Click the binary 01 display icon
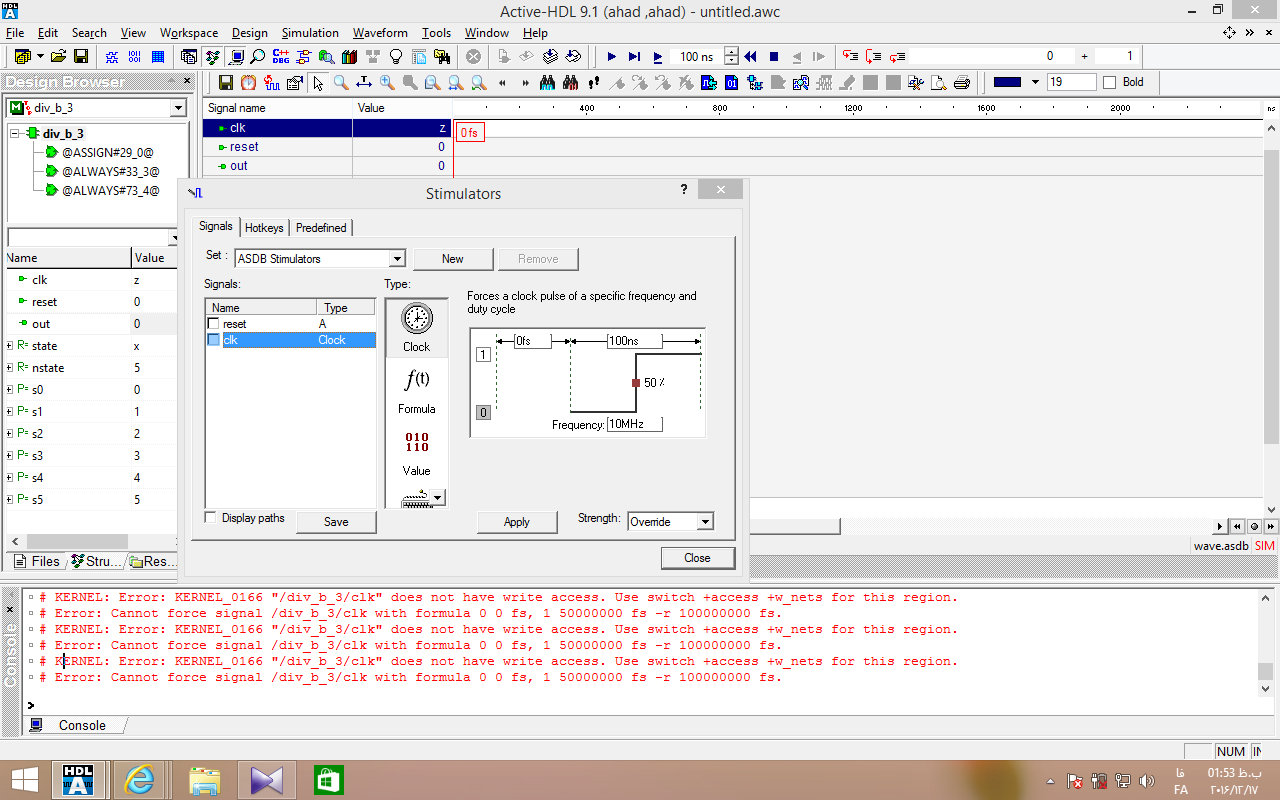The width and height of the screenshot is (1280, 800). point(732,83)
